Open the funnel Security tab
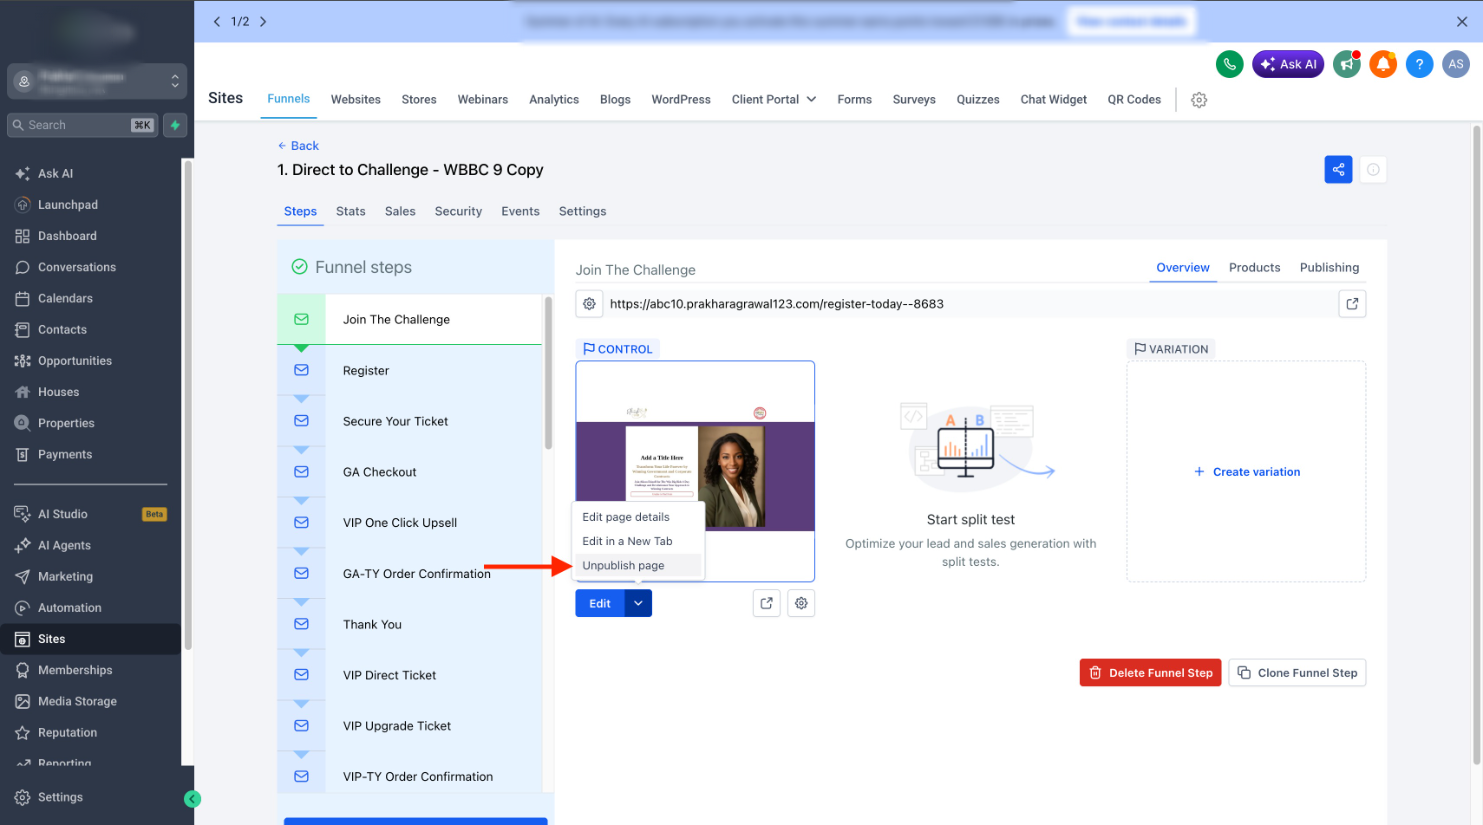Screen dimensions: 1483x825 458,211
